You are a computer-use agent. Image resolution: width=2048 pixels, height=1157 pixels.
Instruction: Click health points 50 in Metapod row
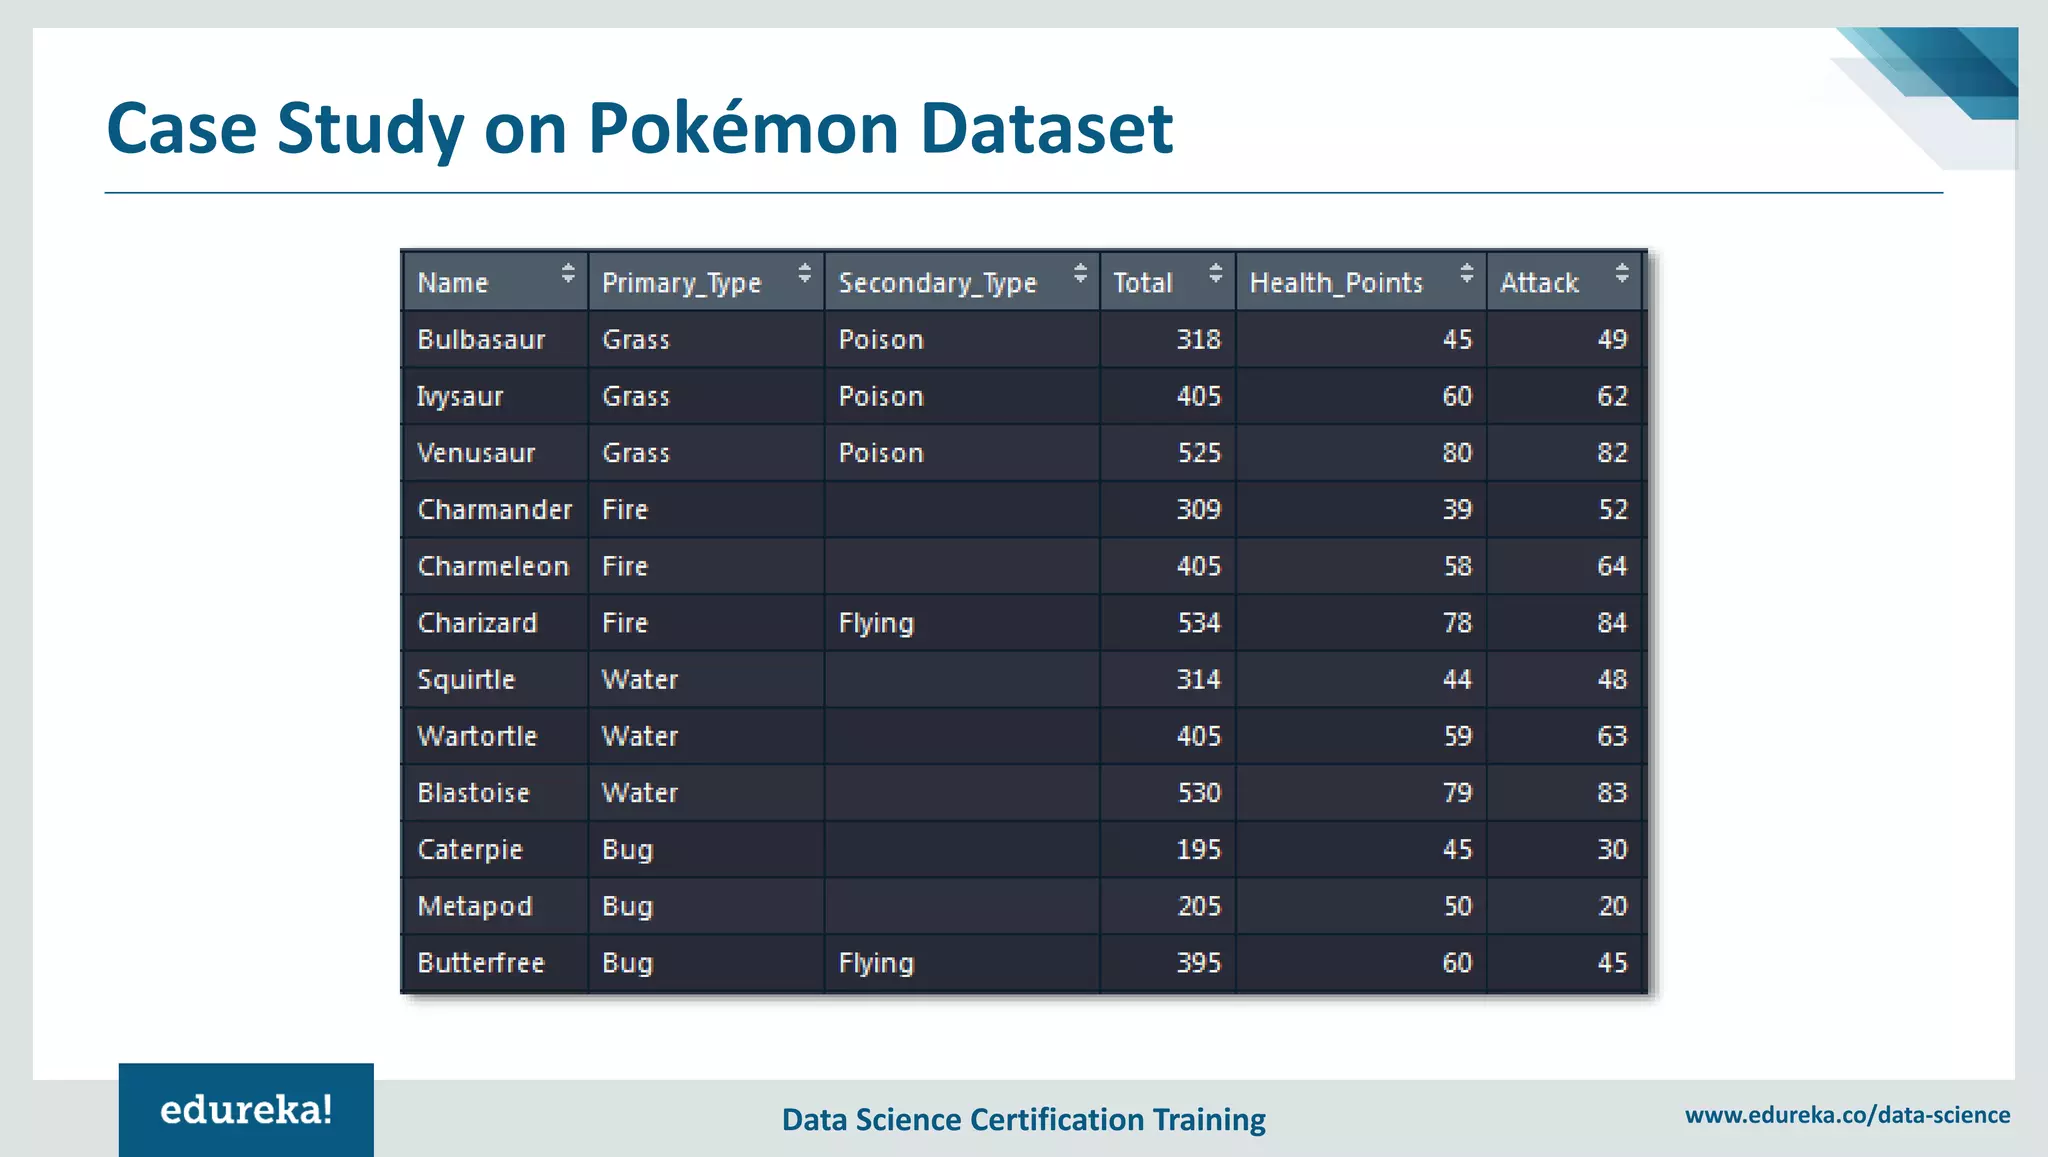1457,907
